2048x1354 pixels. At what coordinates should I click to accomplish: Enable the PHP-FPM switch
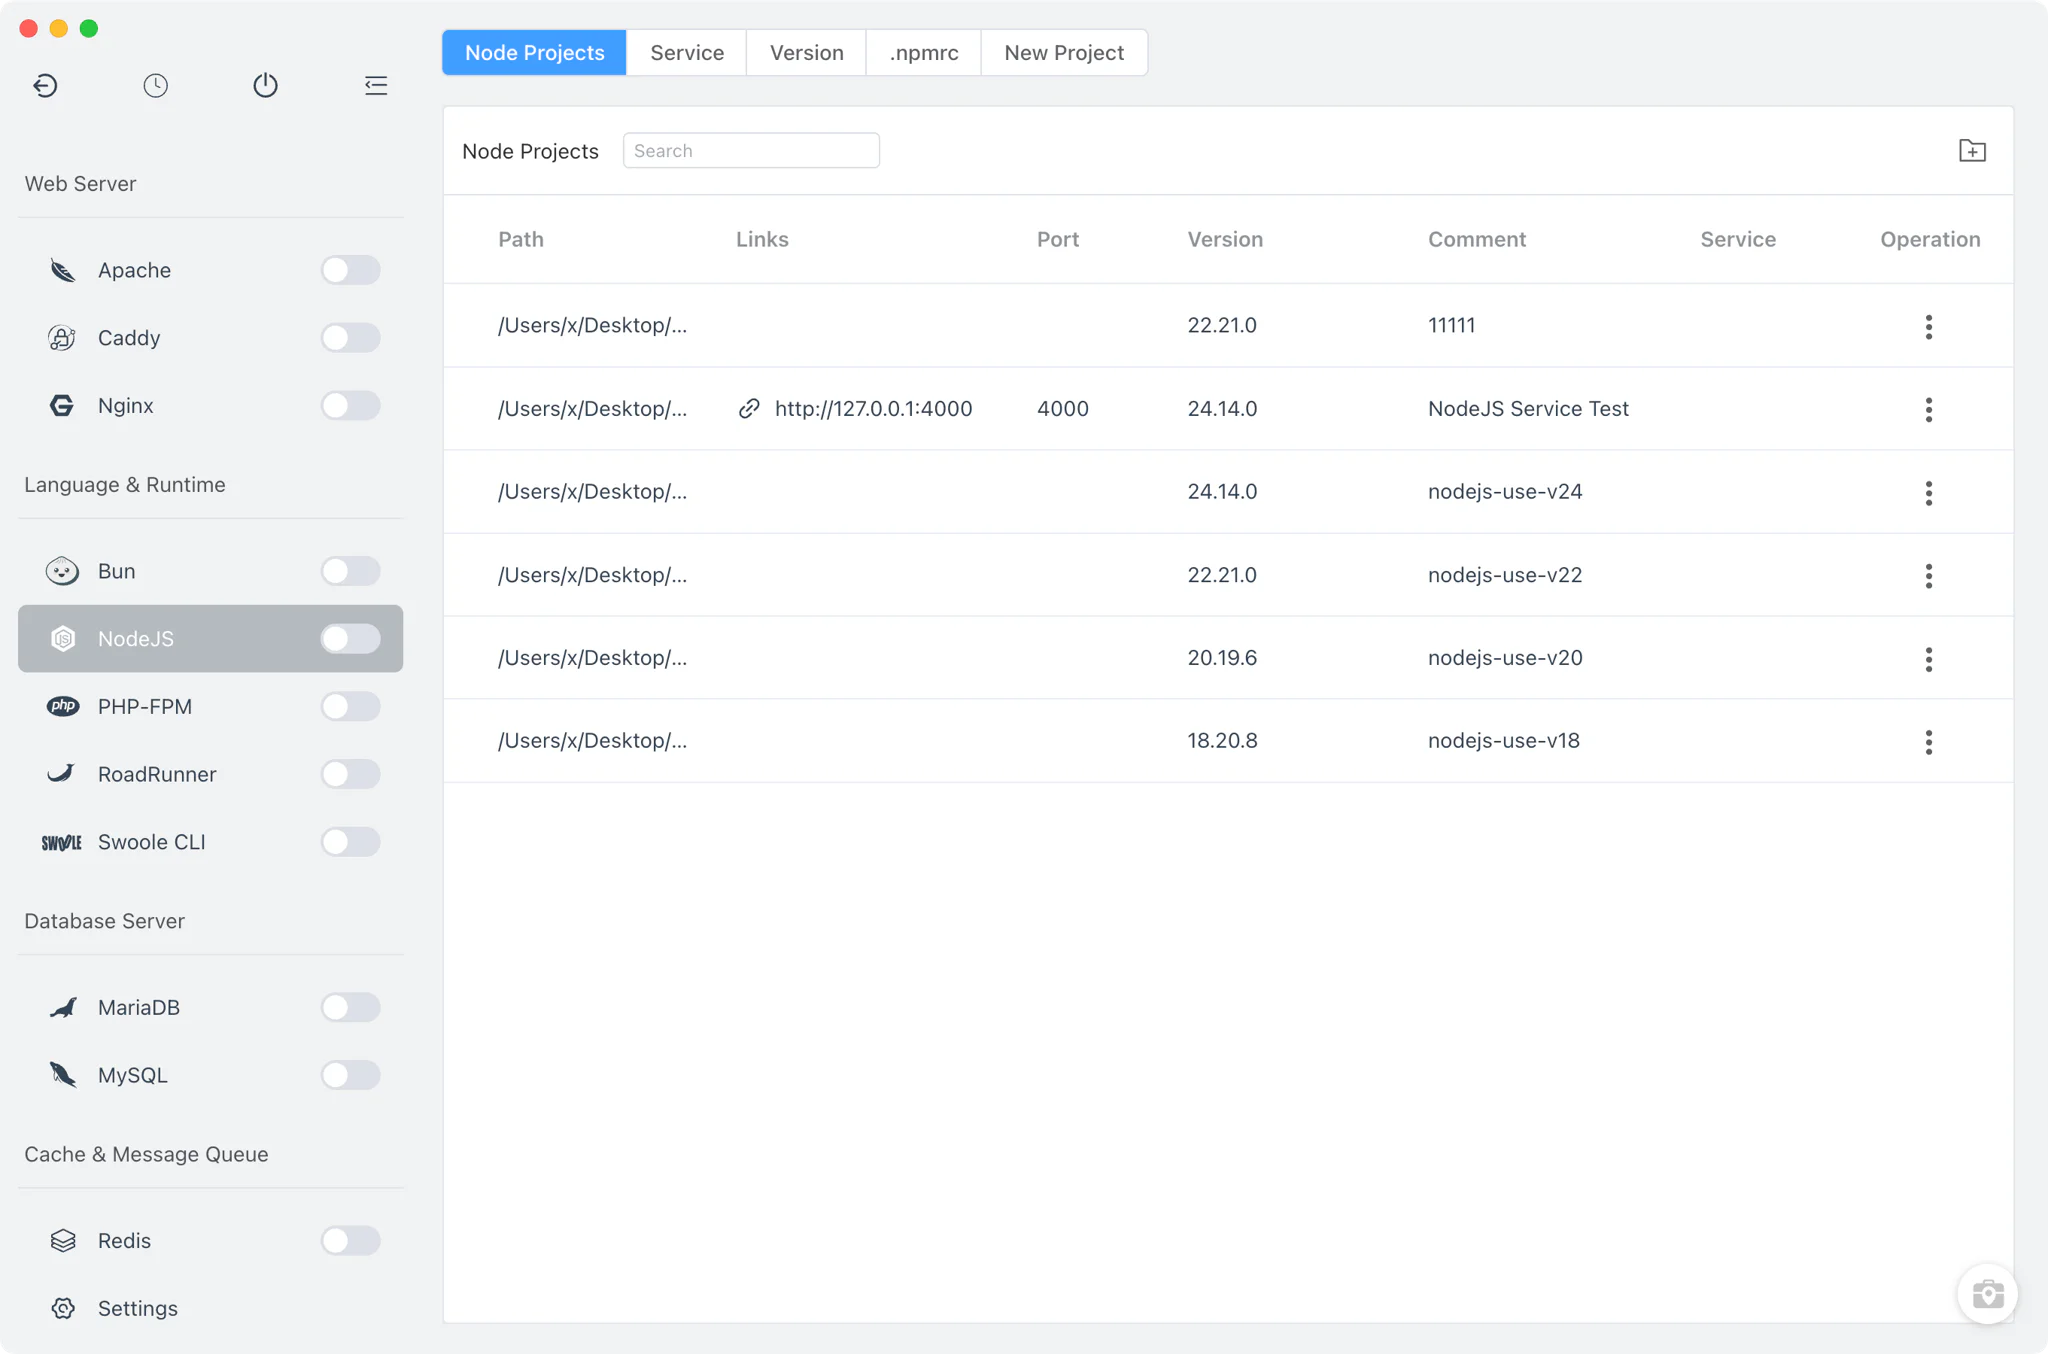350,706
